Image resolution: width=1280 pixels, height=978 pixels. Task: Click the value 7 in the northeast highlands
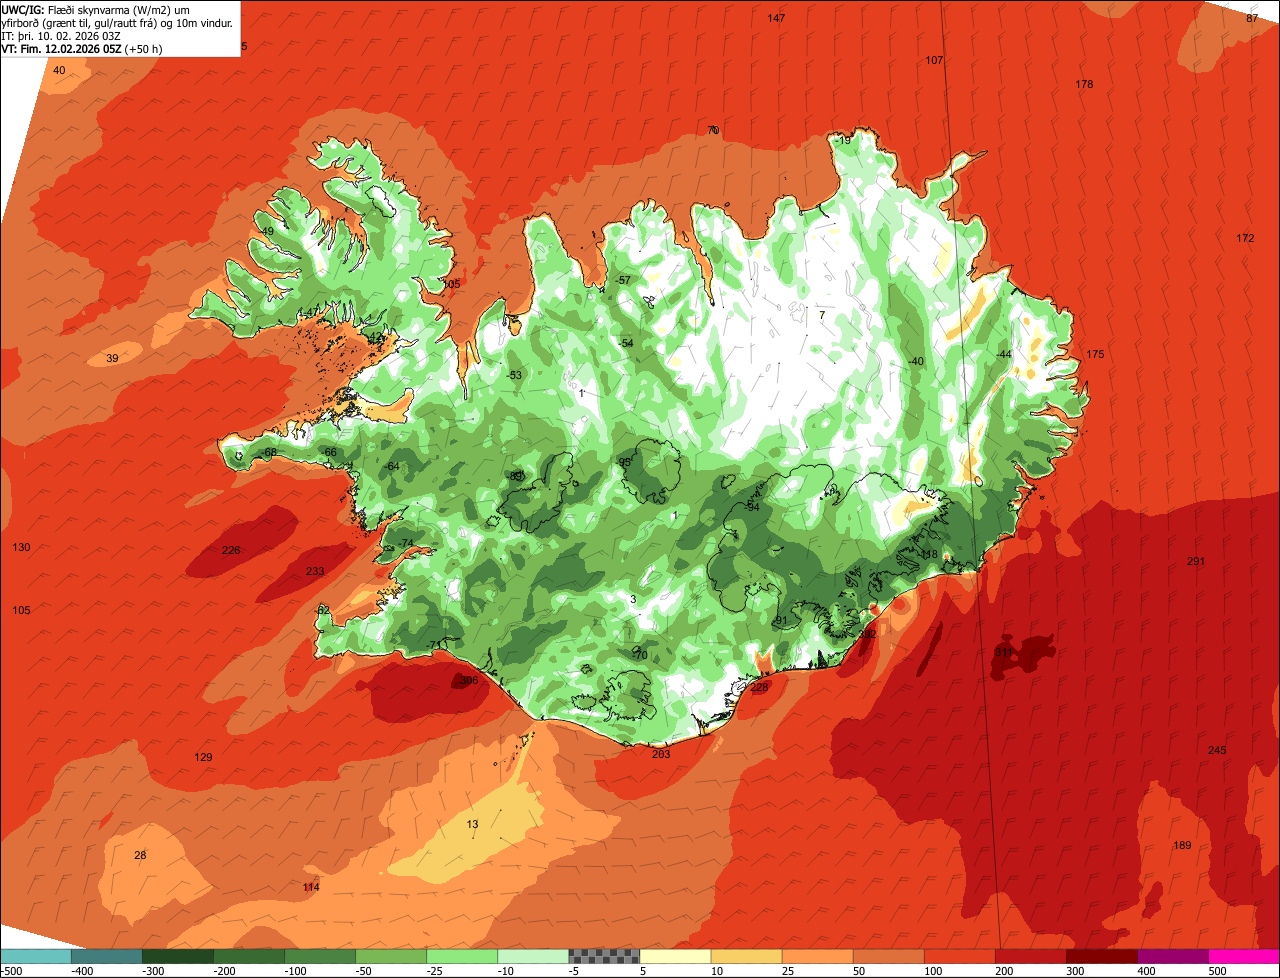coord(822,315)
